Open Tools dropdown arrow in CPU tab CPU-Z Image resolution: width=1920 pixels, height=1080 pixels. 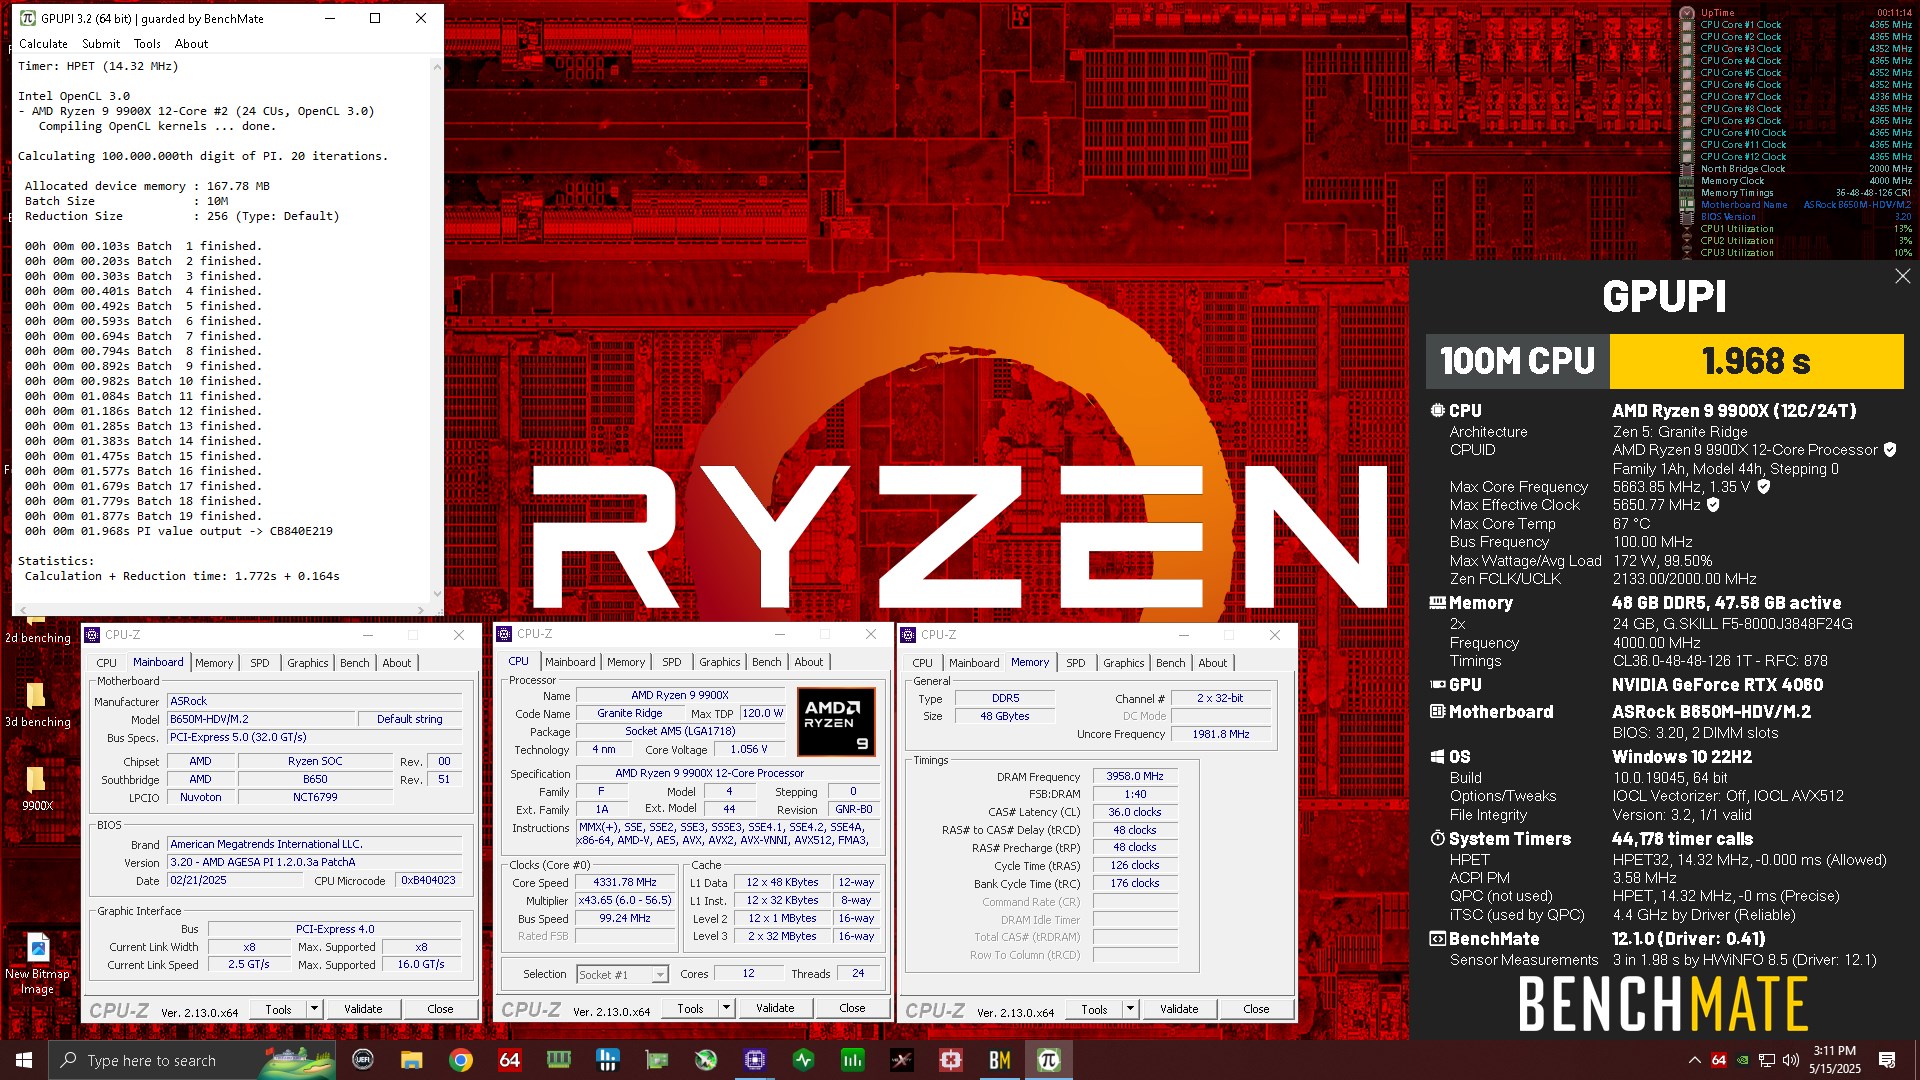click(726, 1008)
